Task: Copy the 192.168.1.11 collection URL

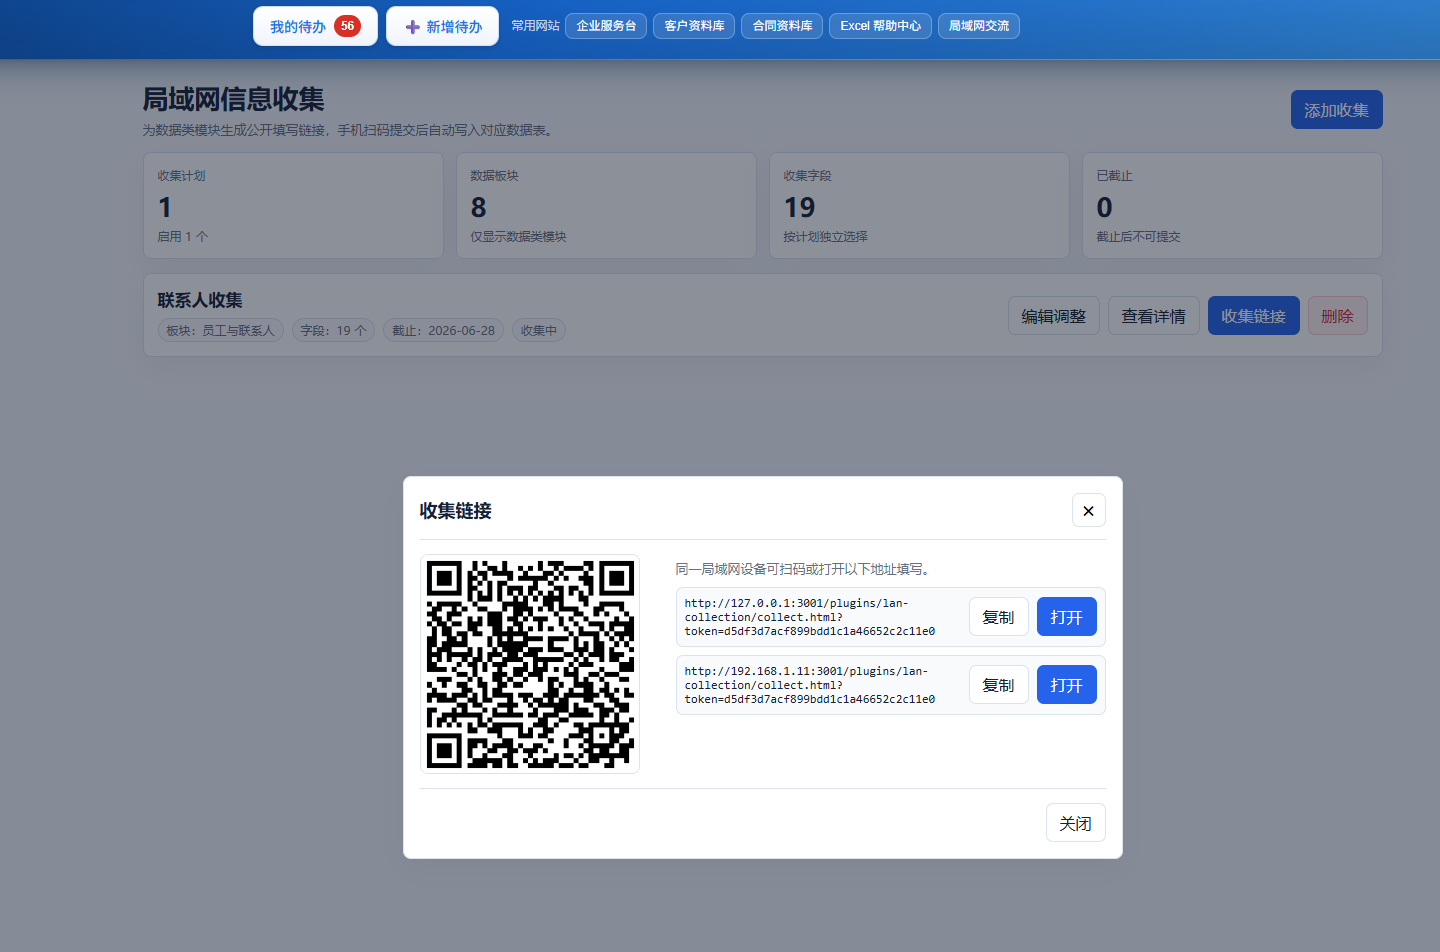Action: [x=999, y=685]
